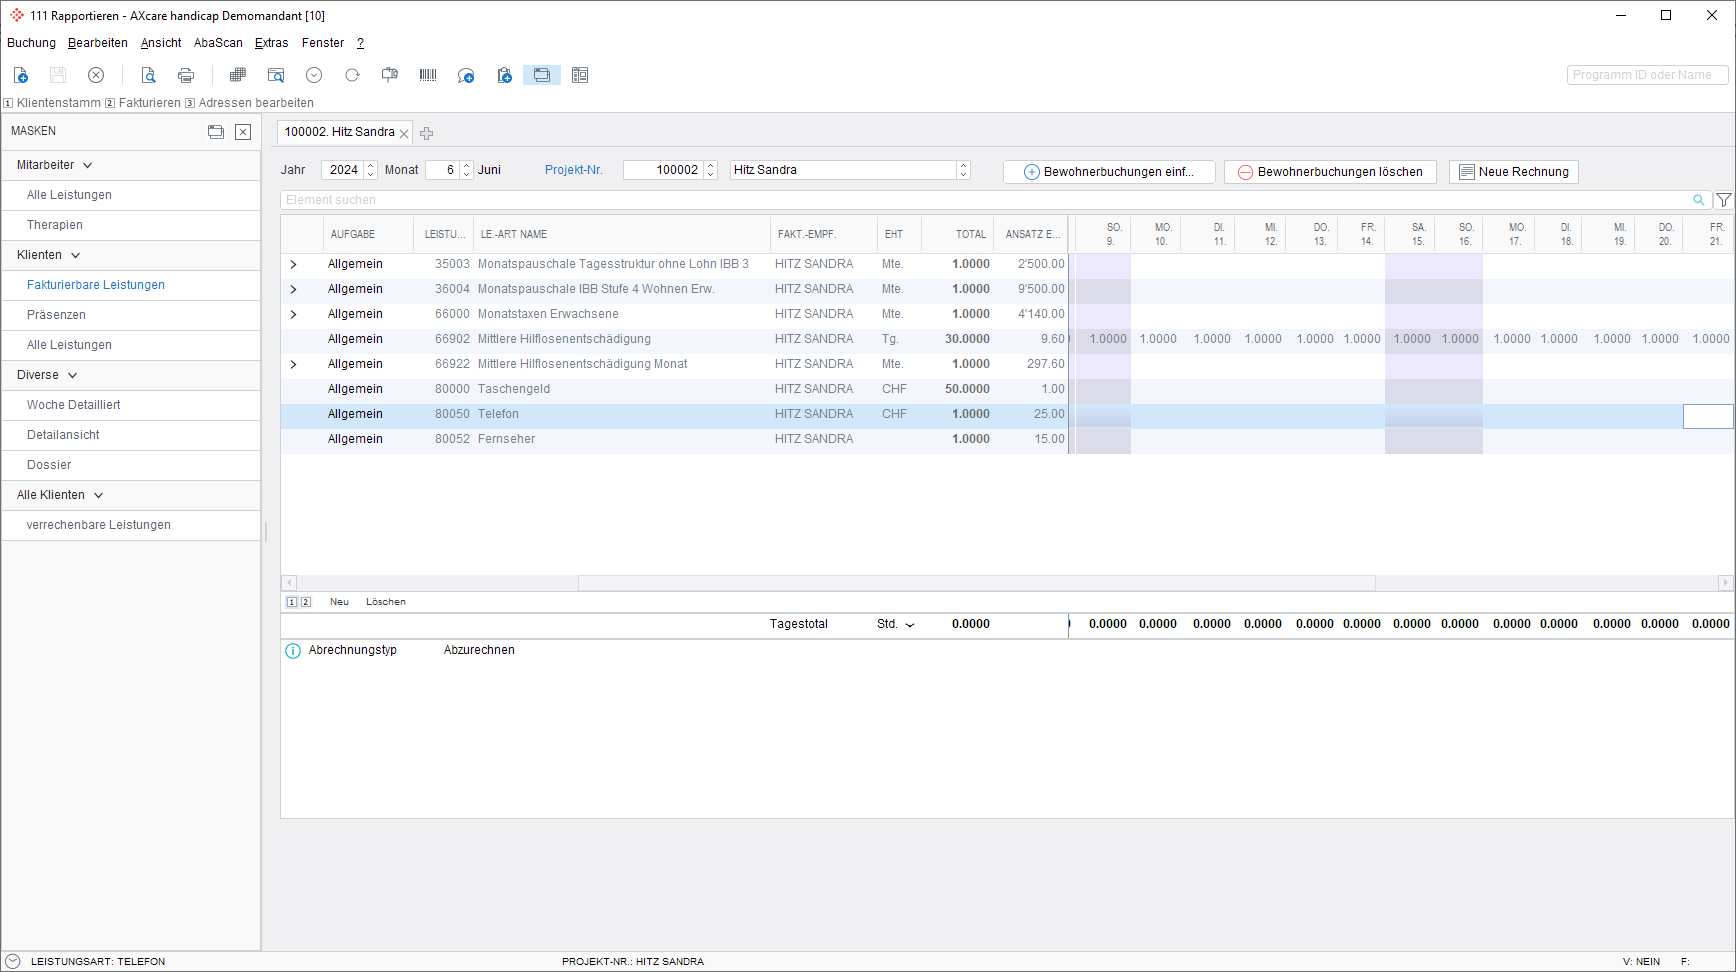The image size is (1736, 972).
Task: Click the Projekt-Nr. link label
Action: pos(573,170)
